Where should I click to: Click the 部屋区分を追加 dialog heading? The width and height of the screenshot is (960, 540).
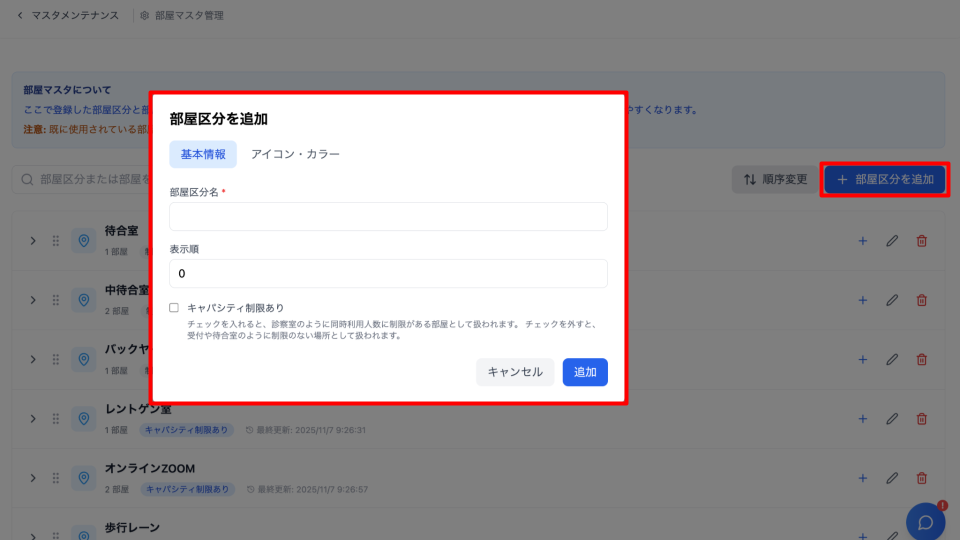[x=219, y=119]
